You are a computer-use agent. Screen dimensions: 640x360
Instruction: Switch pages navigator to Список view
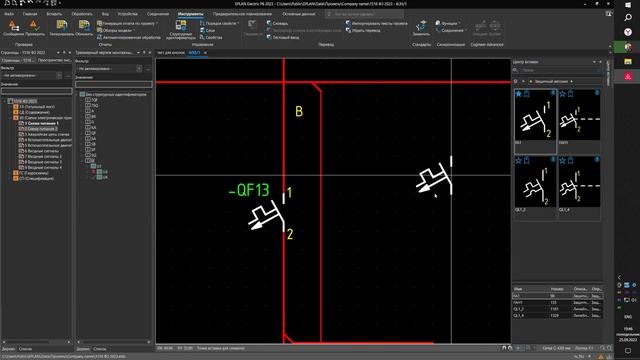[25, 349]
